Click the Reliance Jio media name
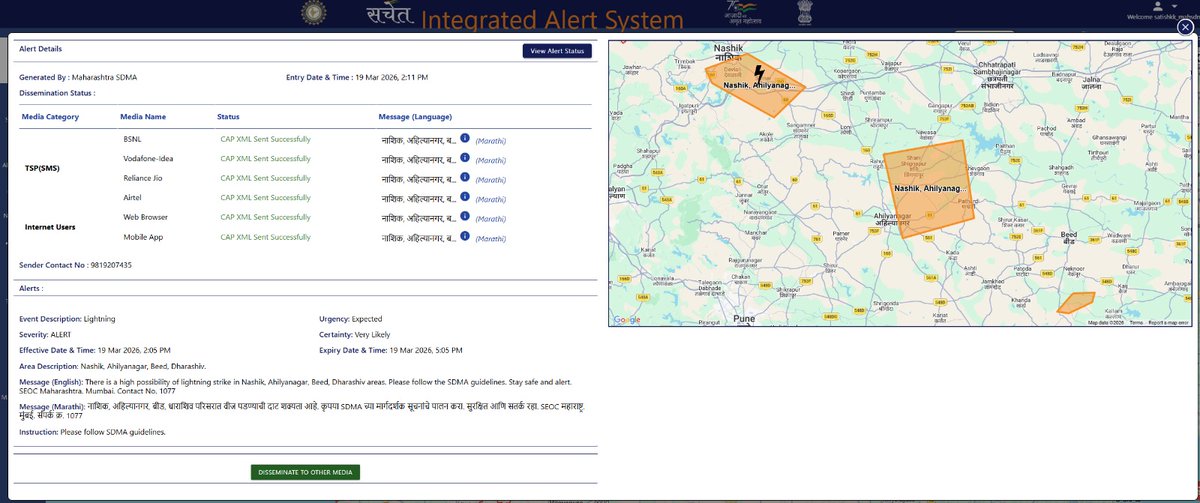The image size is (1200, 503). click(x=144, y=178)
